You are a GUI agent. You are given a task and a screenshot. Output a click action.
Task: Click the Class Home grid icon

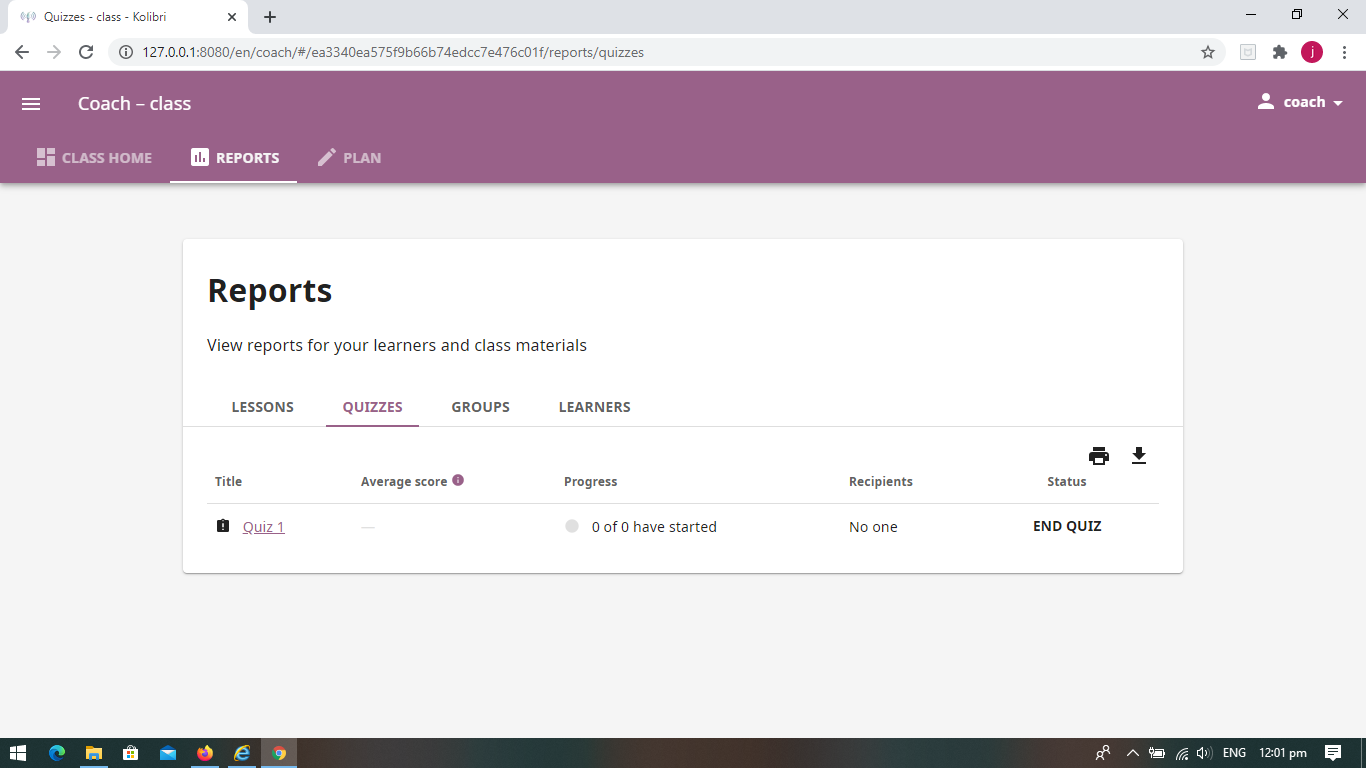pyautogui.click(x=45, y=156)
